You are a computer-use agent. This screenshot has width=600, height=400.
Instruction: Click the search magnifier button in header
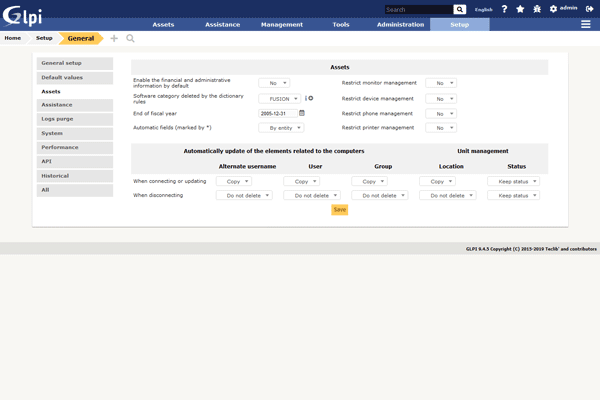coord(460,9)
